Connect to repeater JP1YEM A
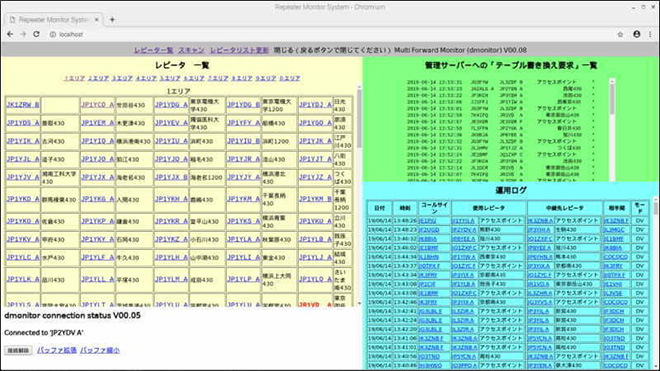Image resolution: width=660 pixels, height=371 pixels. [x=98, y=123]
